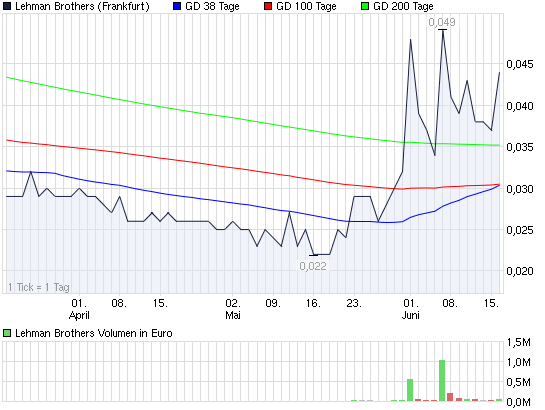
Task: Click the 0,045 price axis label
Action: (520, 64)
